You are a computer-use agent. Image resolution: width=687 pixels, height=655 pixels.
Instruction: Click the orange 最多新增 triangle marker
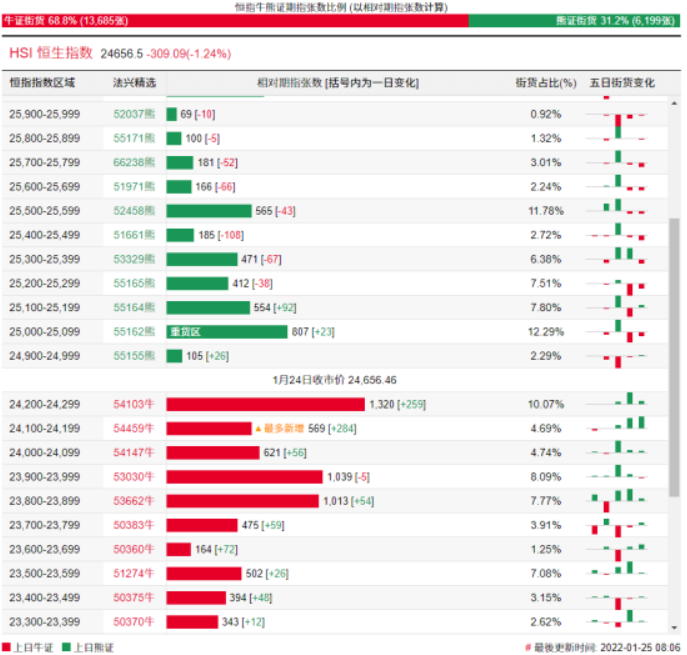(258, 428)
